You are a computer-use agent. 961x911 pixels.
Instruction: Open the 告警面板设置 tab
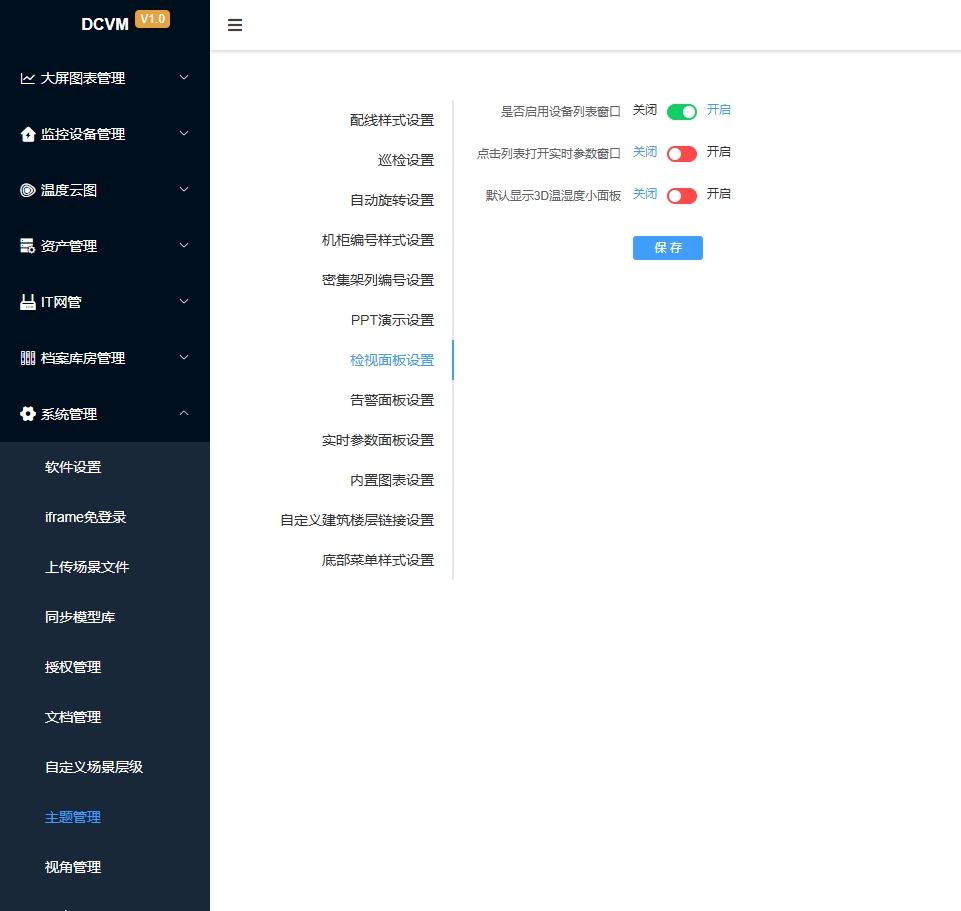[392, 400]
